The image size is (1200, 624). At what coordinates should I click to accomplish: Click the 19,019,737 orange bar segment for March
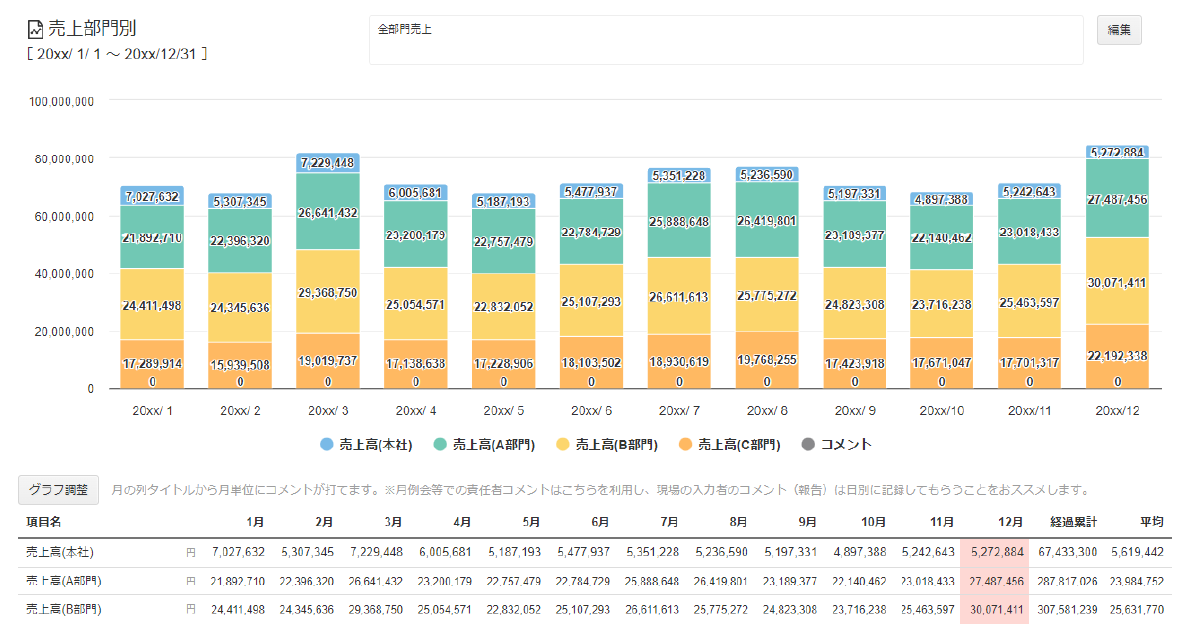328,361
